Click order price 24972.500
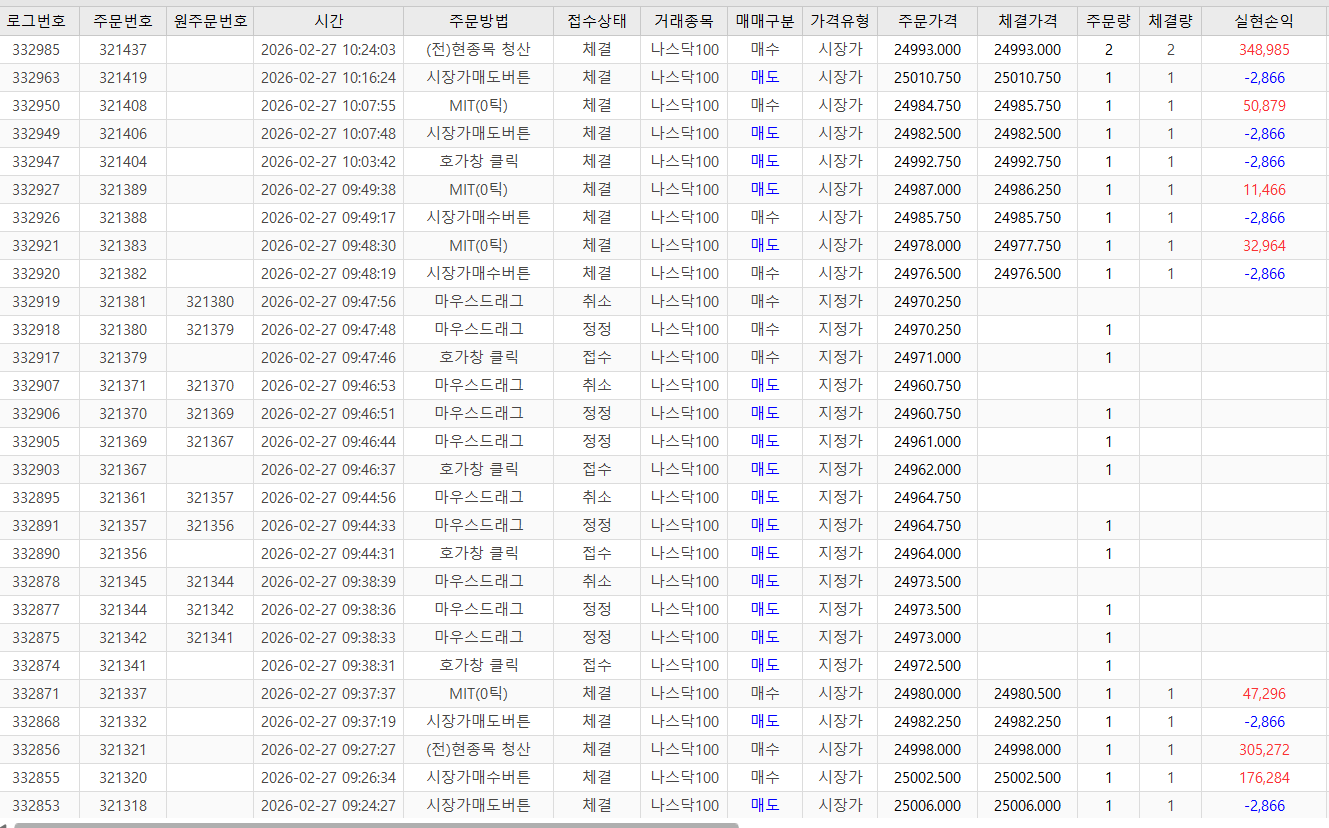1329x828 pixels. point(927,665)
